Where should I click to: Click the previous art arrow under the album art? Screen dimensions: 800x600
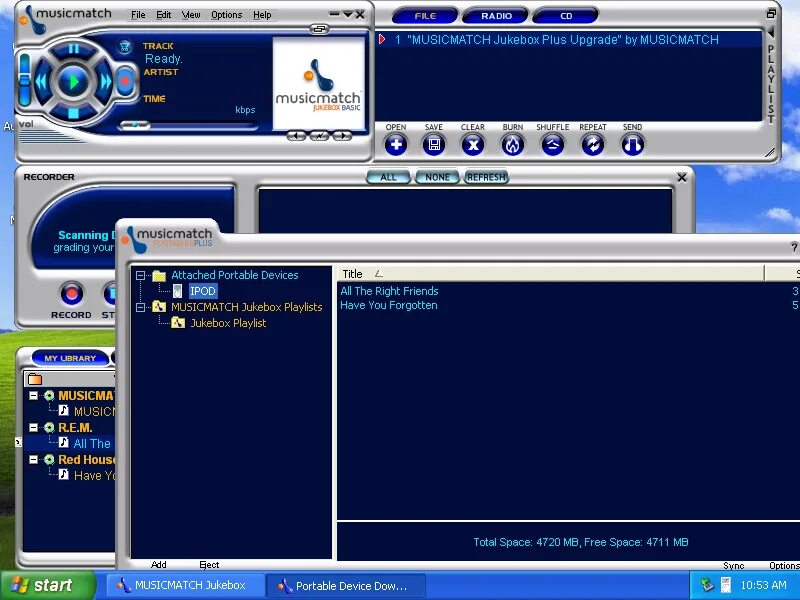[296, 136]
